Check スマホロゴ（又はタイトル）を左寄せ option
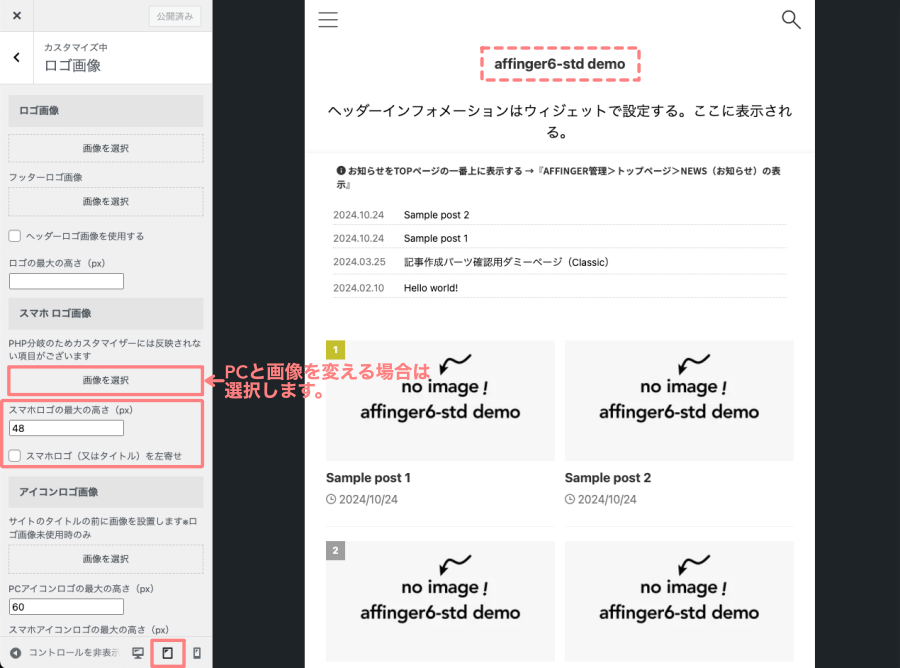 tap(15, 455)
